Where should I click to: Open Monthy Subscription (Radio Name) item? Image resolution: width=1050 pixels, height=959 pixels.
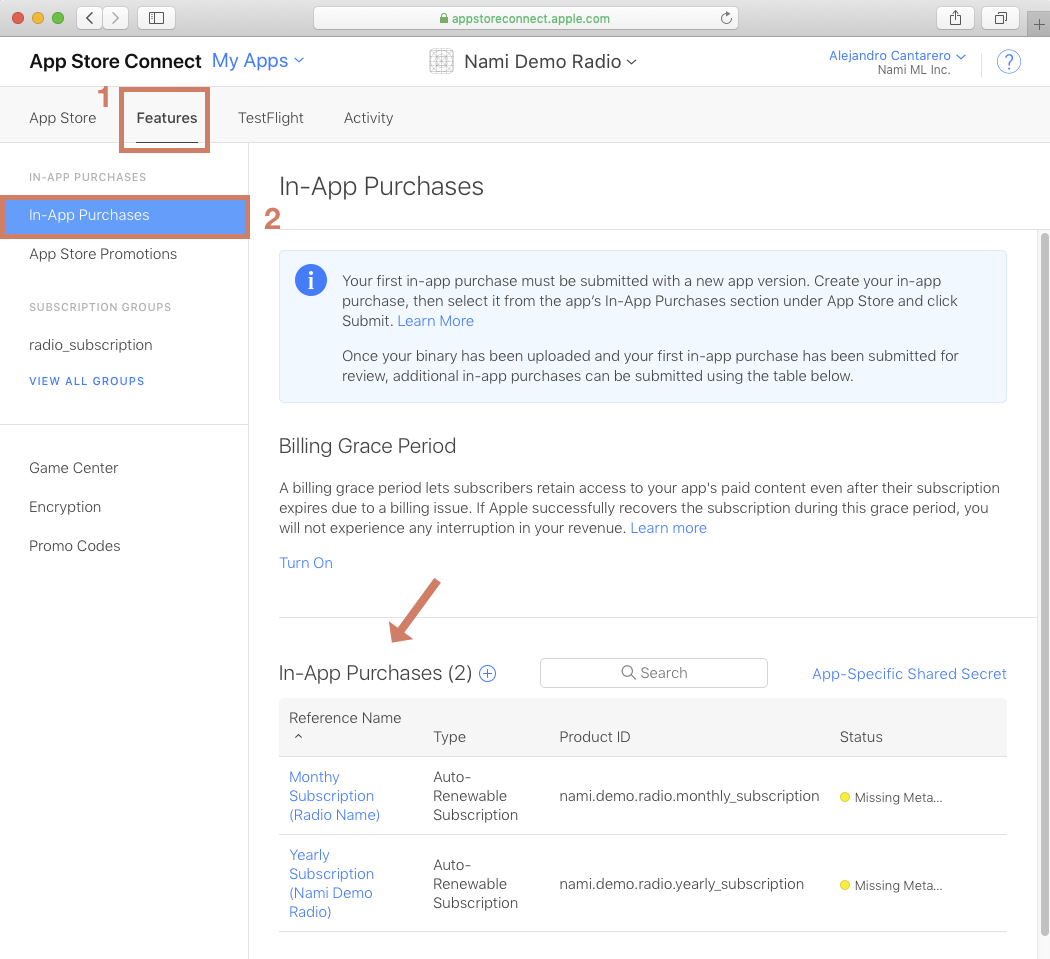334,796
